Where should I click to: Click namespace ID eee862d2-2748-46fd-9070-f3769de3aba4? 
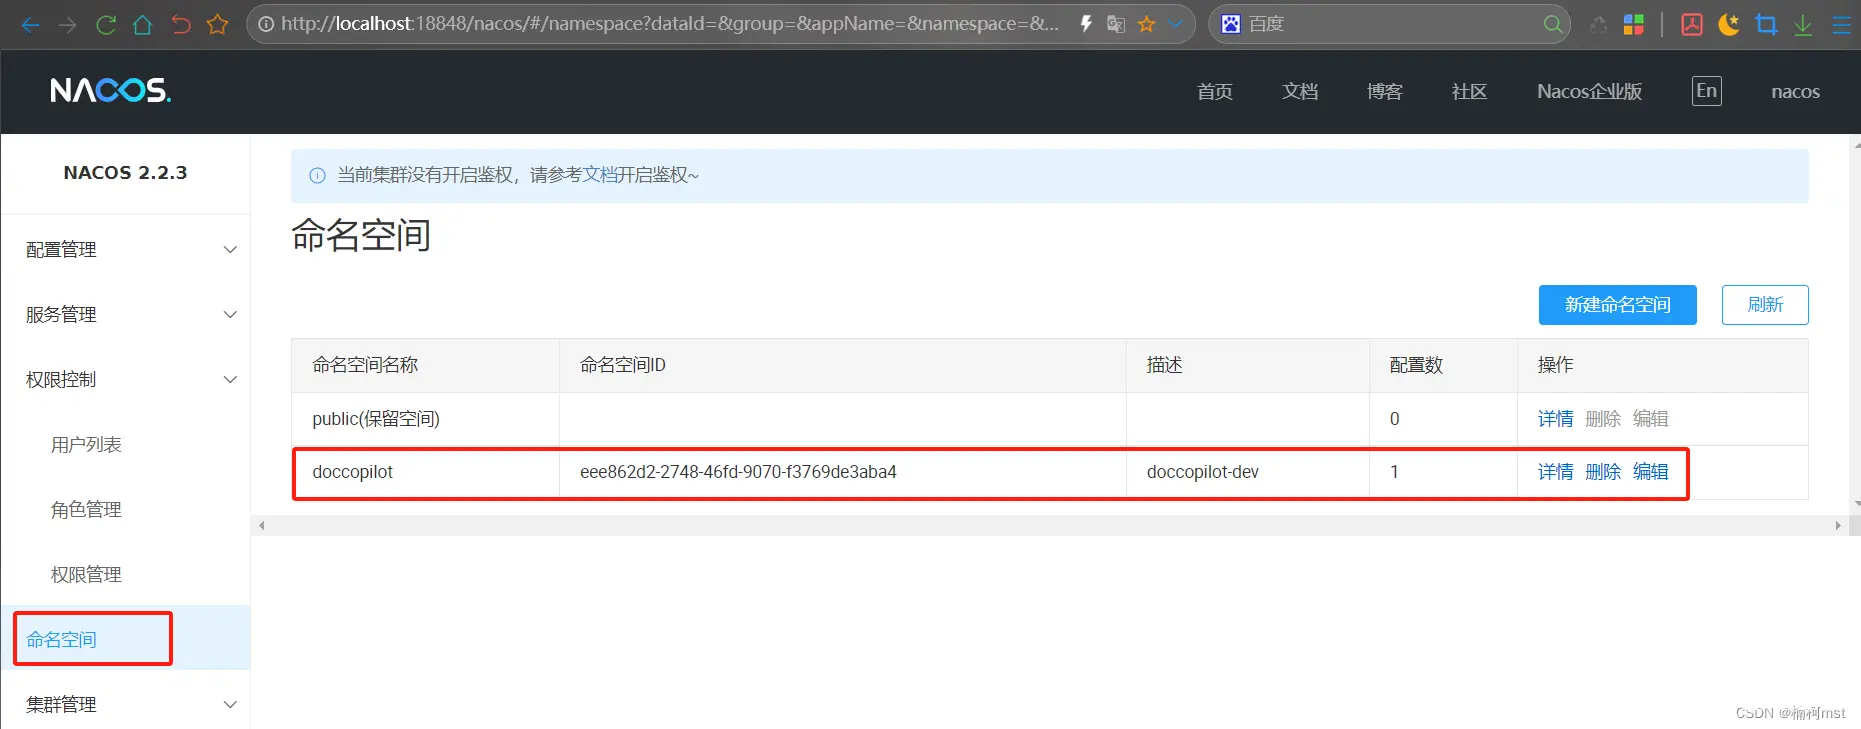tap(738, 472)
